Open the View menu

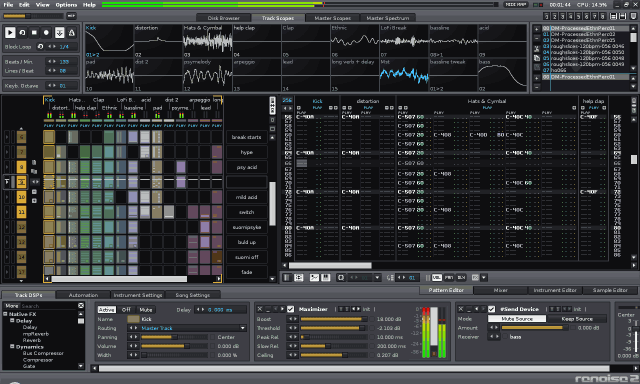tap(42, 5)
